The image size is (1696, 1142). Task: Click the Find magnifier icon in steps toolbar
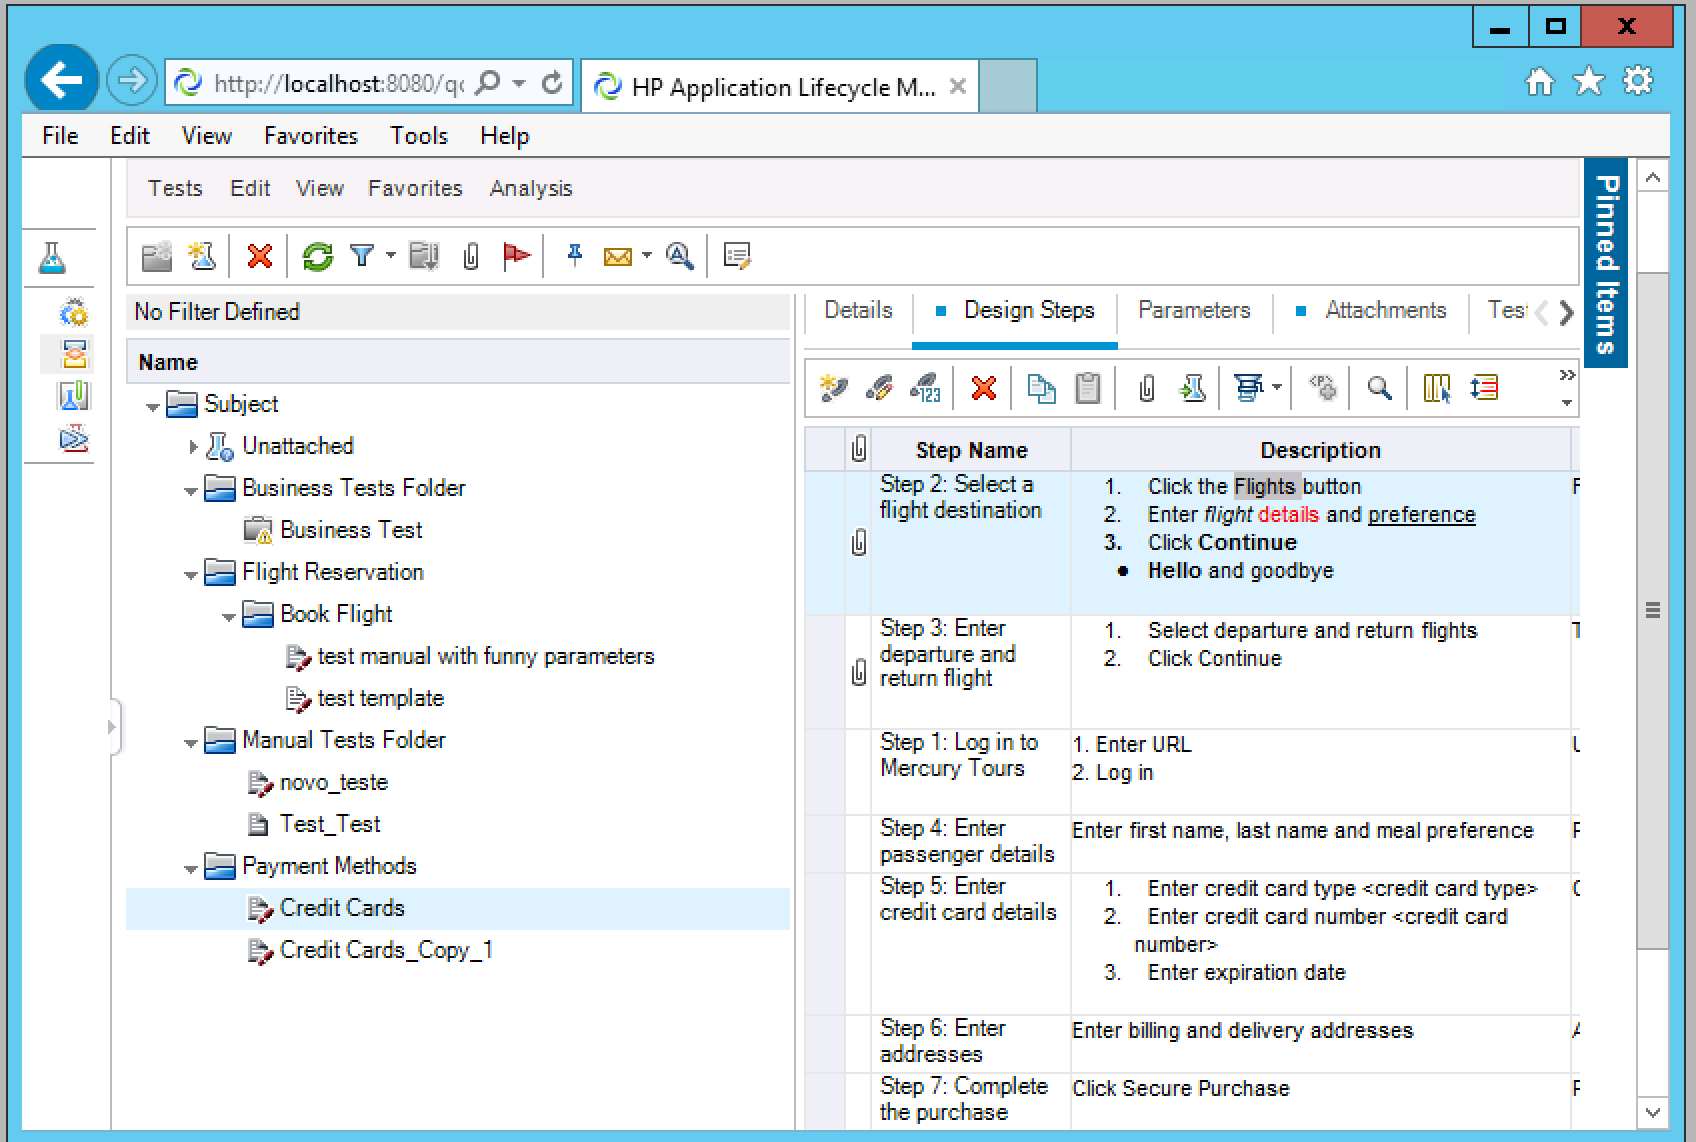[x=1380, y=388]
